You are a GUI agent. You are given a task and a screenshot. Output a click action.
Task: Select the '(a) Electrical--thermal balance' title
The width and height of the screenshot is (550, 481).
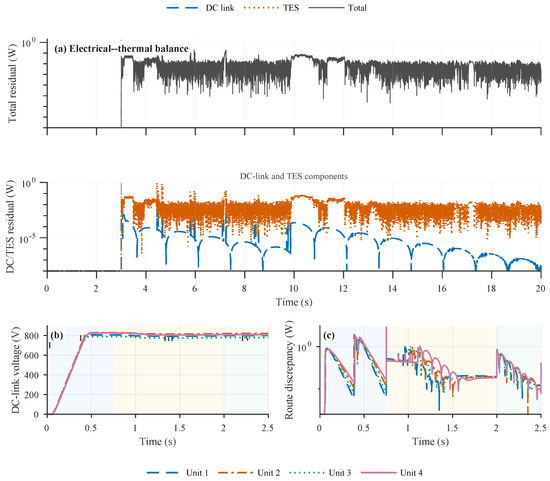121,48
